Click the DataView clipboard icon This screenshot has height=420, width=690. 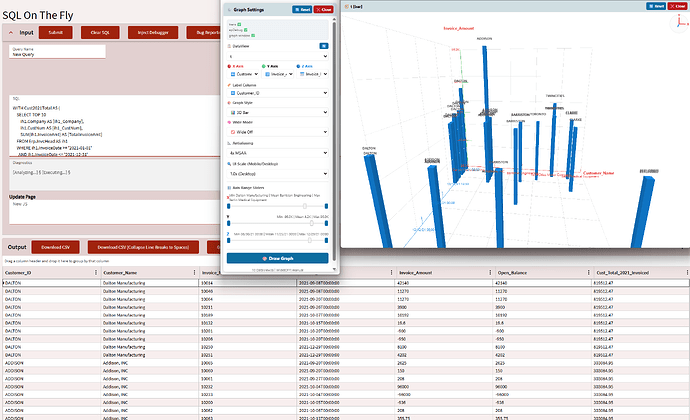tap(229, 46)
